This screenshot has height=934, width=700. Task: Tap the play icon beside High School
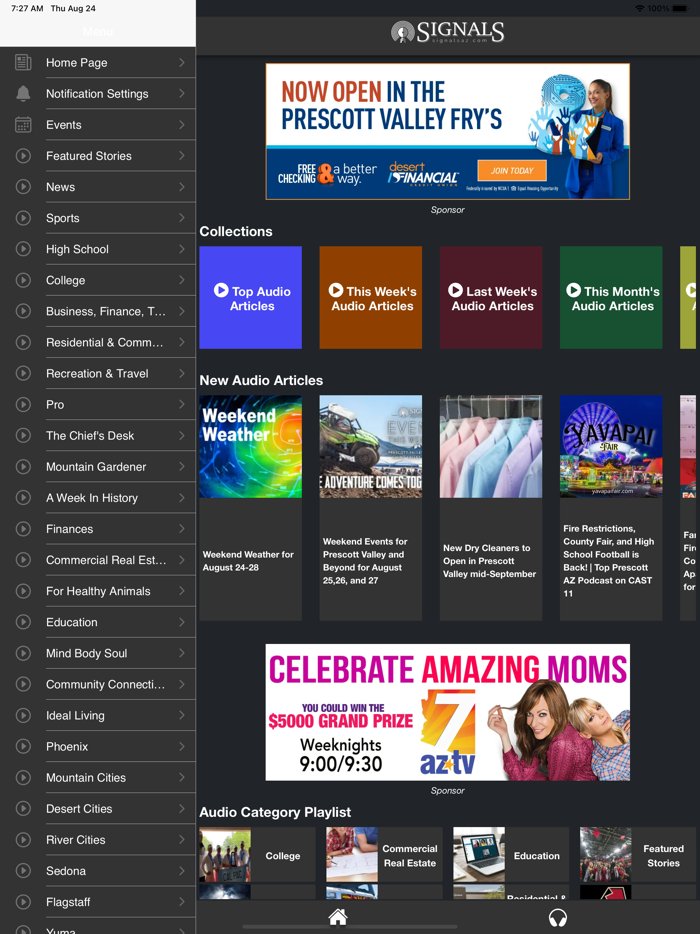tap(23, 249)
